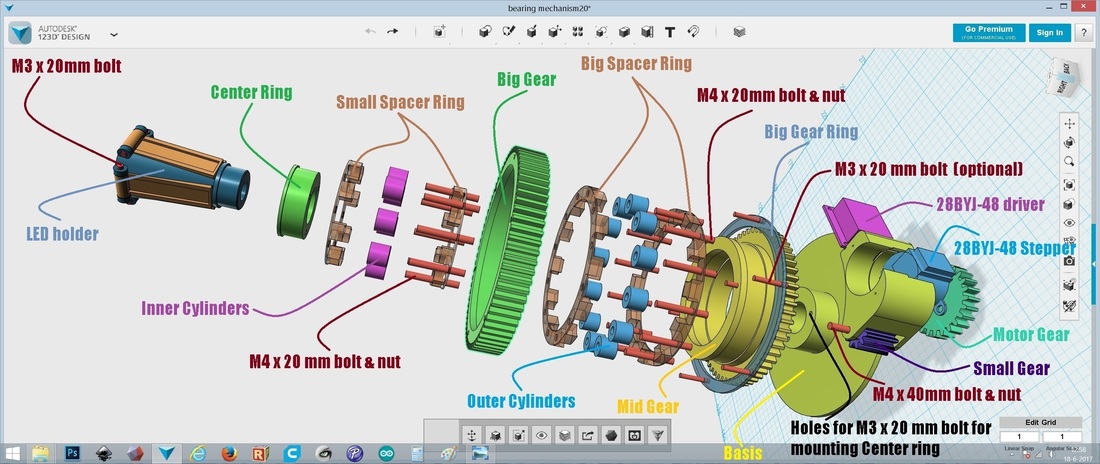Click Move tool in bottom context toolbar
The image size is (1100, 464).
tap(472, 435)
